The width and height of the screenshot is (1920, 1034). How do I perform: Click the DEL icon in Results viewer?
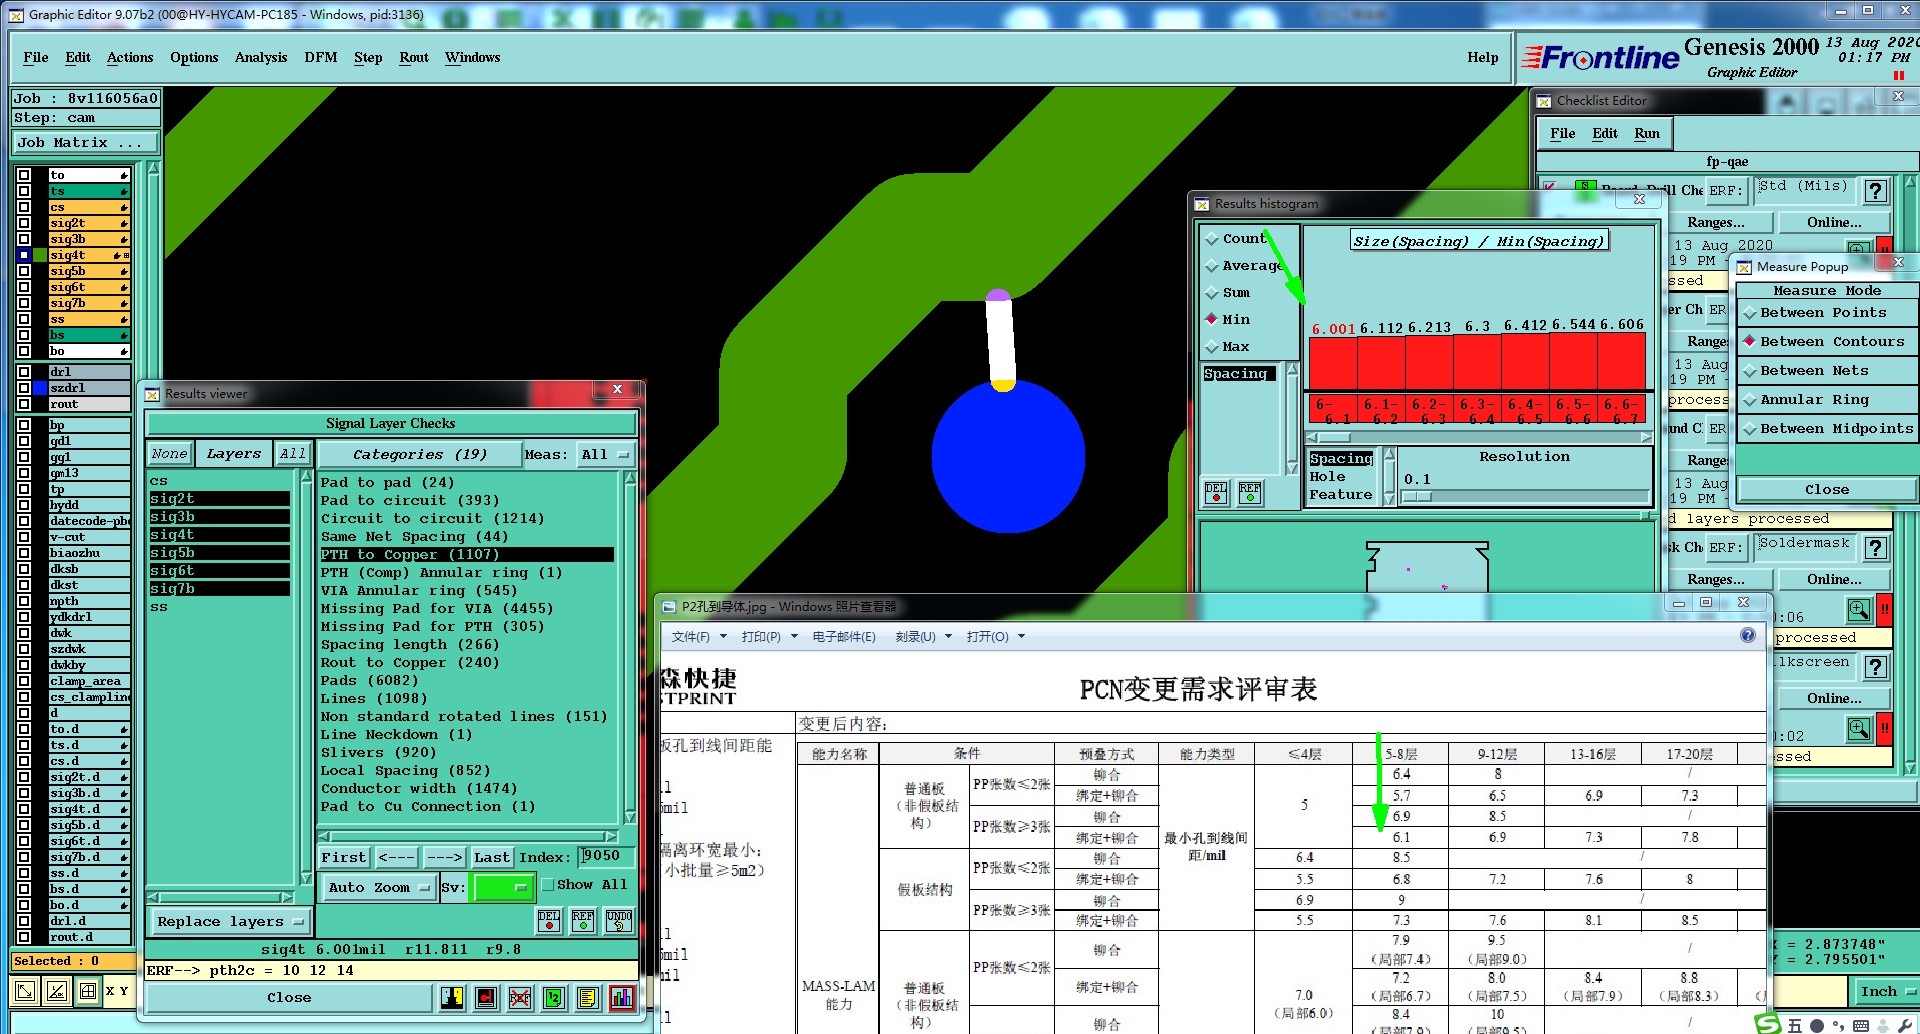pyautogui.click(x=548, y=920)
